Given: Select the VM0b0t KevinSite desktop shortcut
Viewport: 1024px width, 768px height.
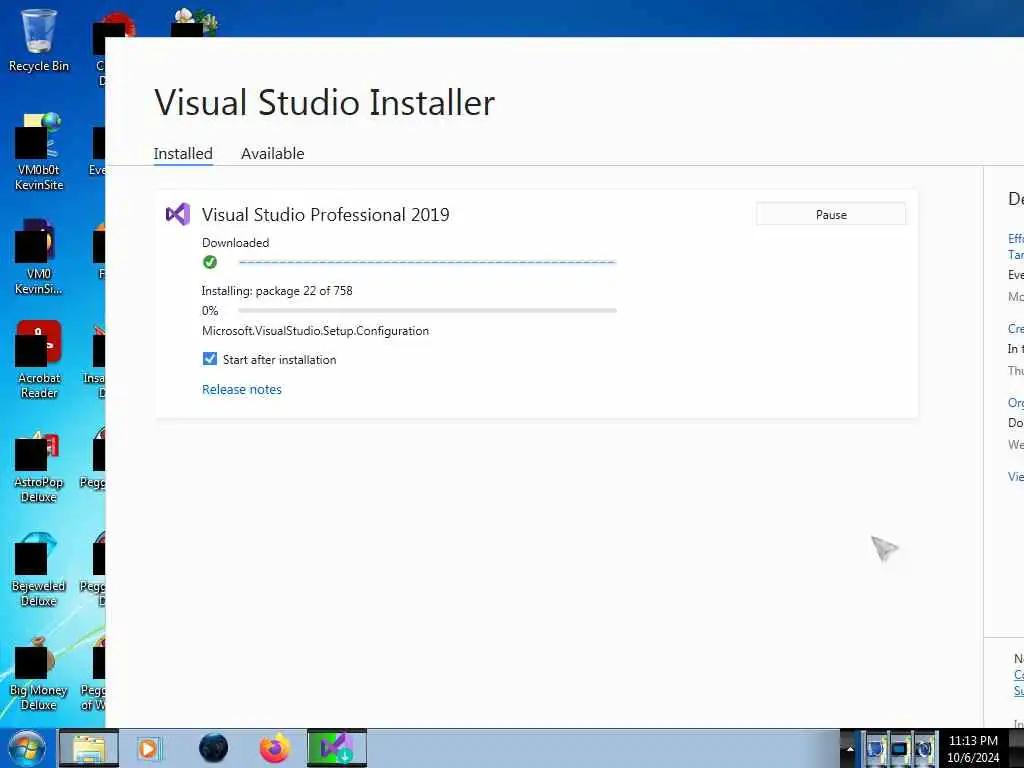Looking at the screenshot, I should point(39,153).
